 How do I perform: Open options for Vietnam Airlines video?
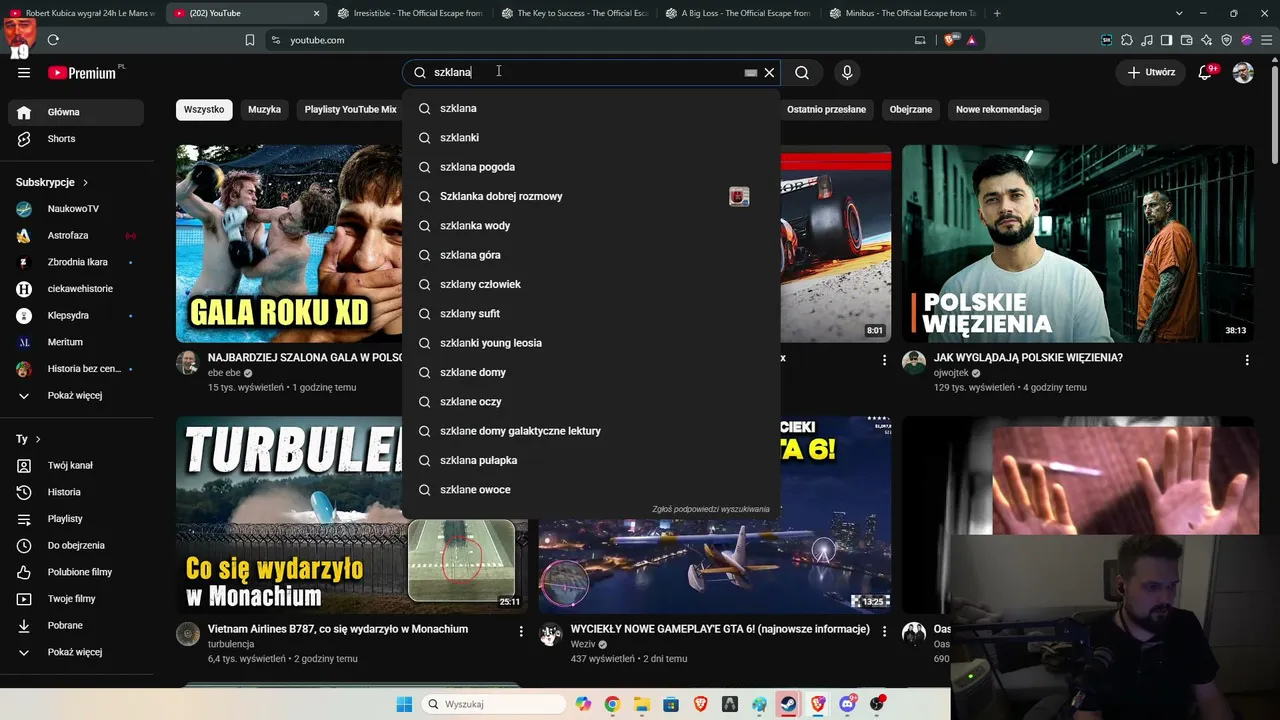(521, 632)
